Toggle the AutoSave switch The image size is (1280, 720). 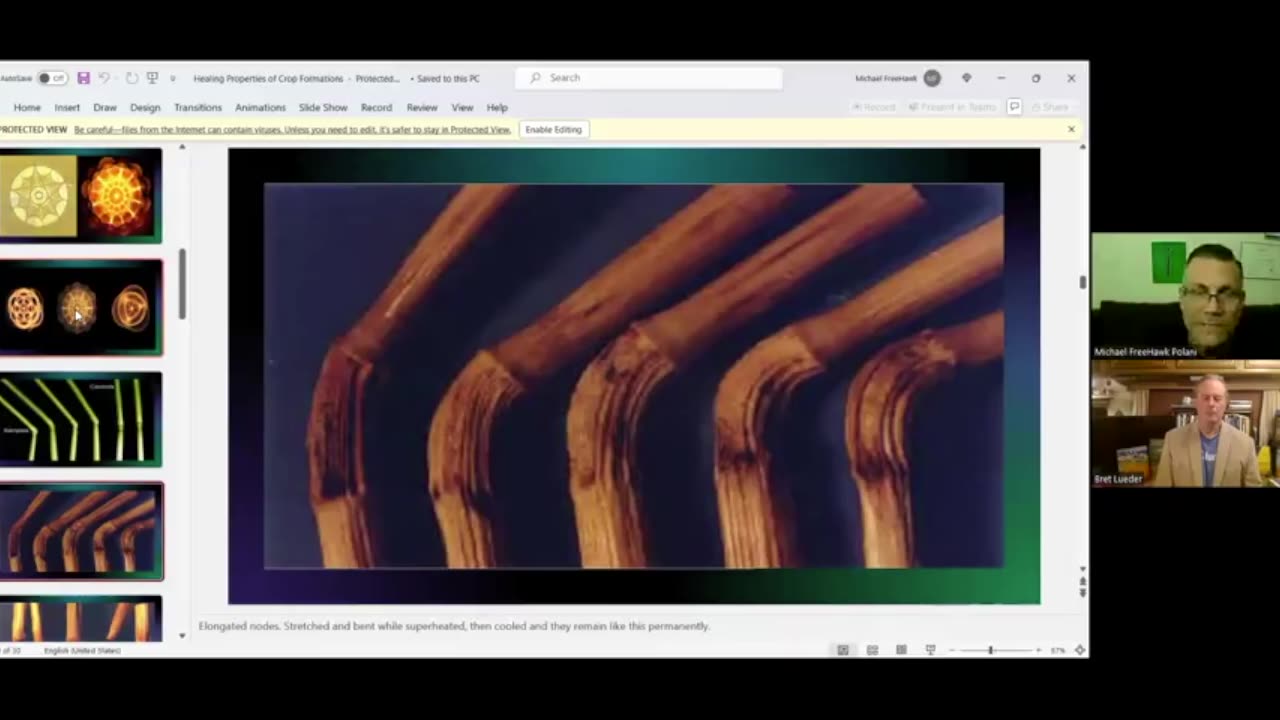[x=52, y=78]
